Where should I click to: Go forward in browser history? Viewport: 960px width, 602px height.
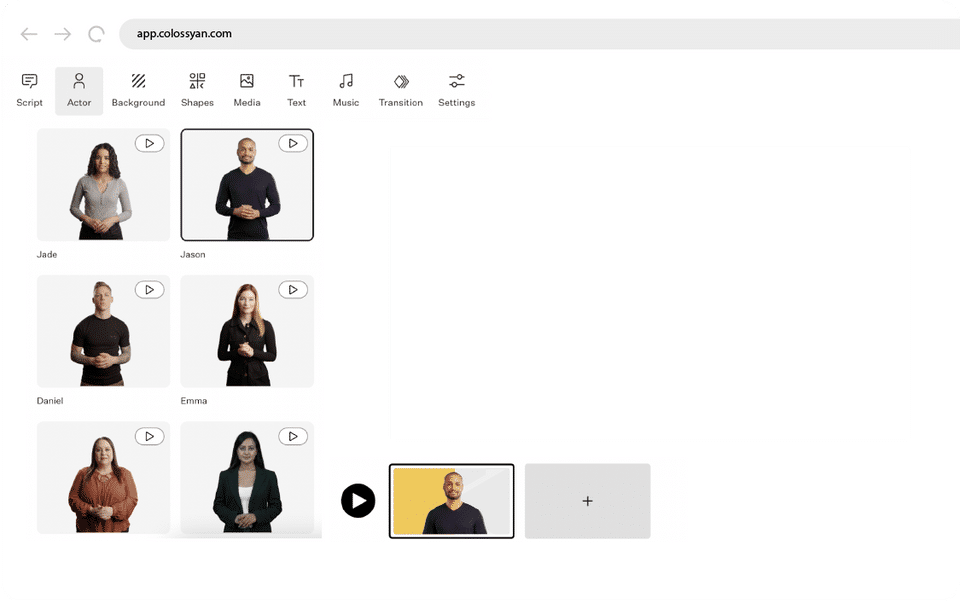pos(62,34)
